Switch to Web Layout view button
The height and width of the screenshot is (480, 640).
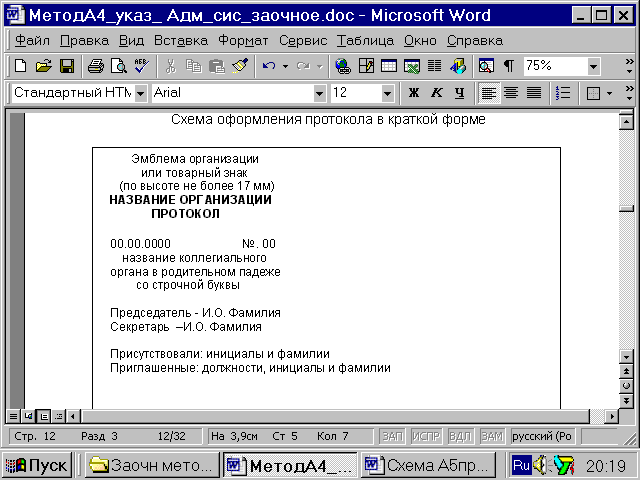(x=28, y=416)
